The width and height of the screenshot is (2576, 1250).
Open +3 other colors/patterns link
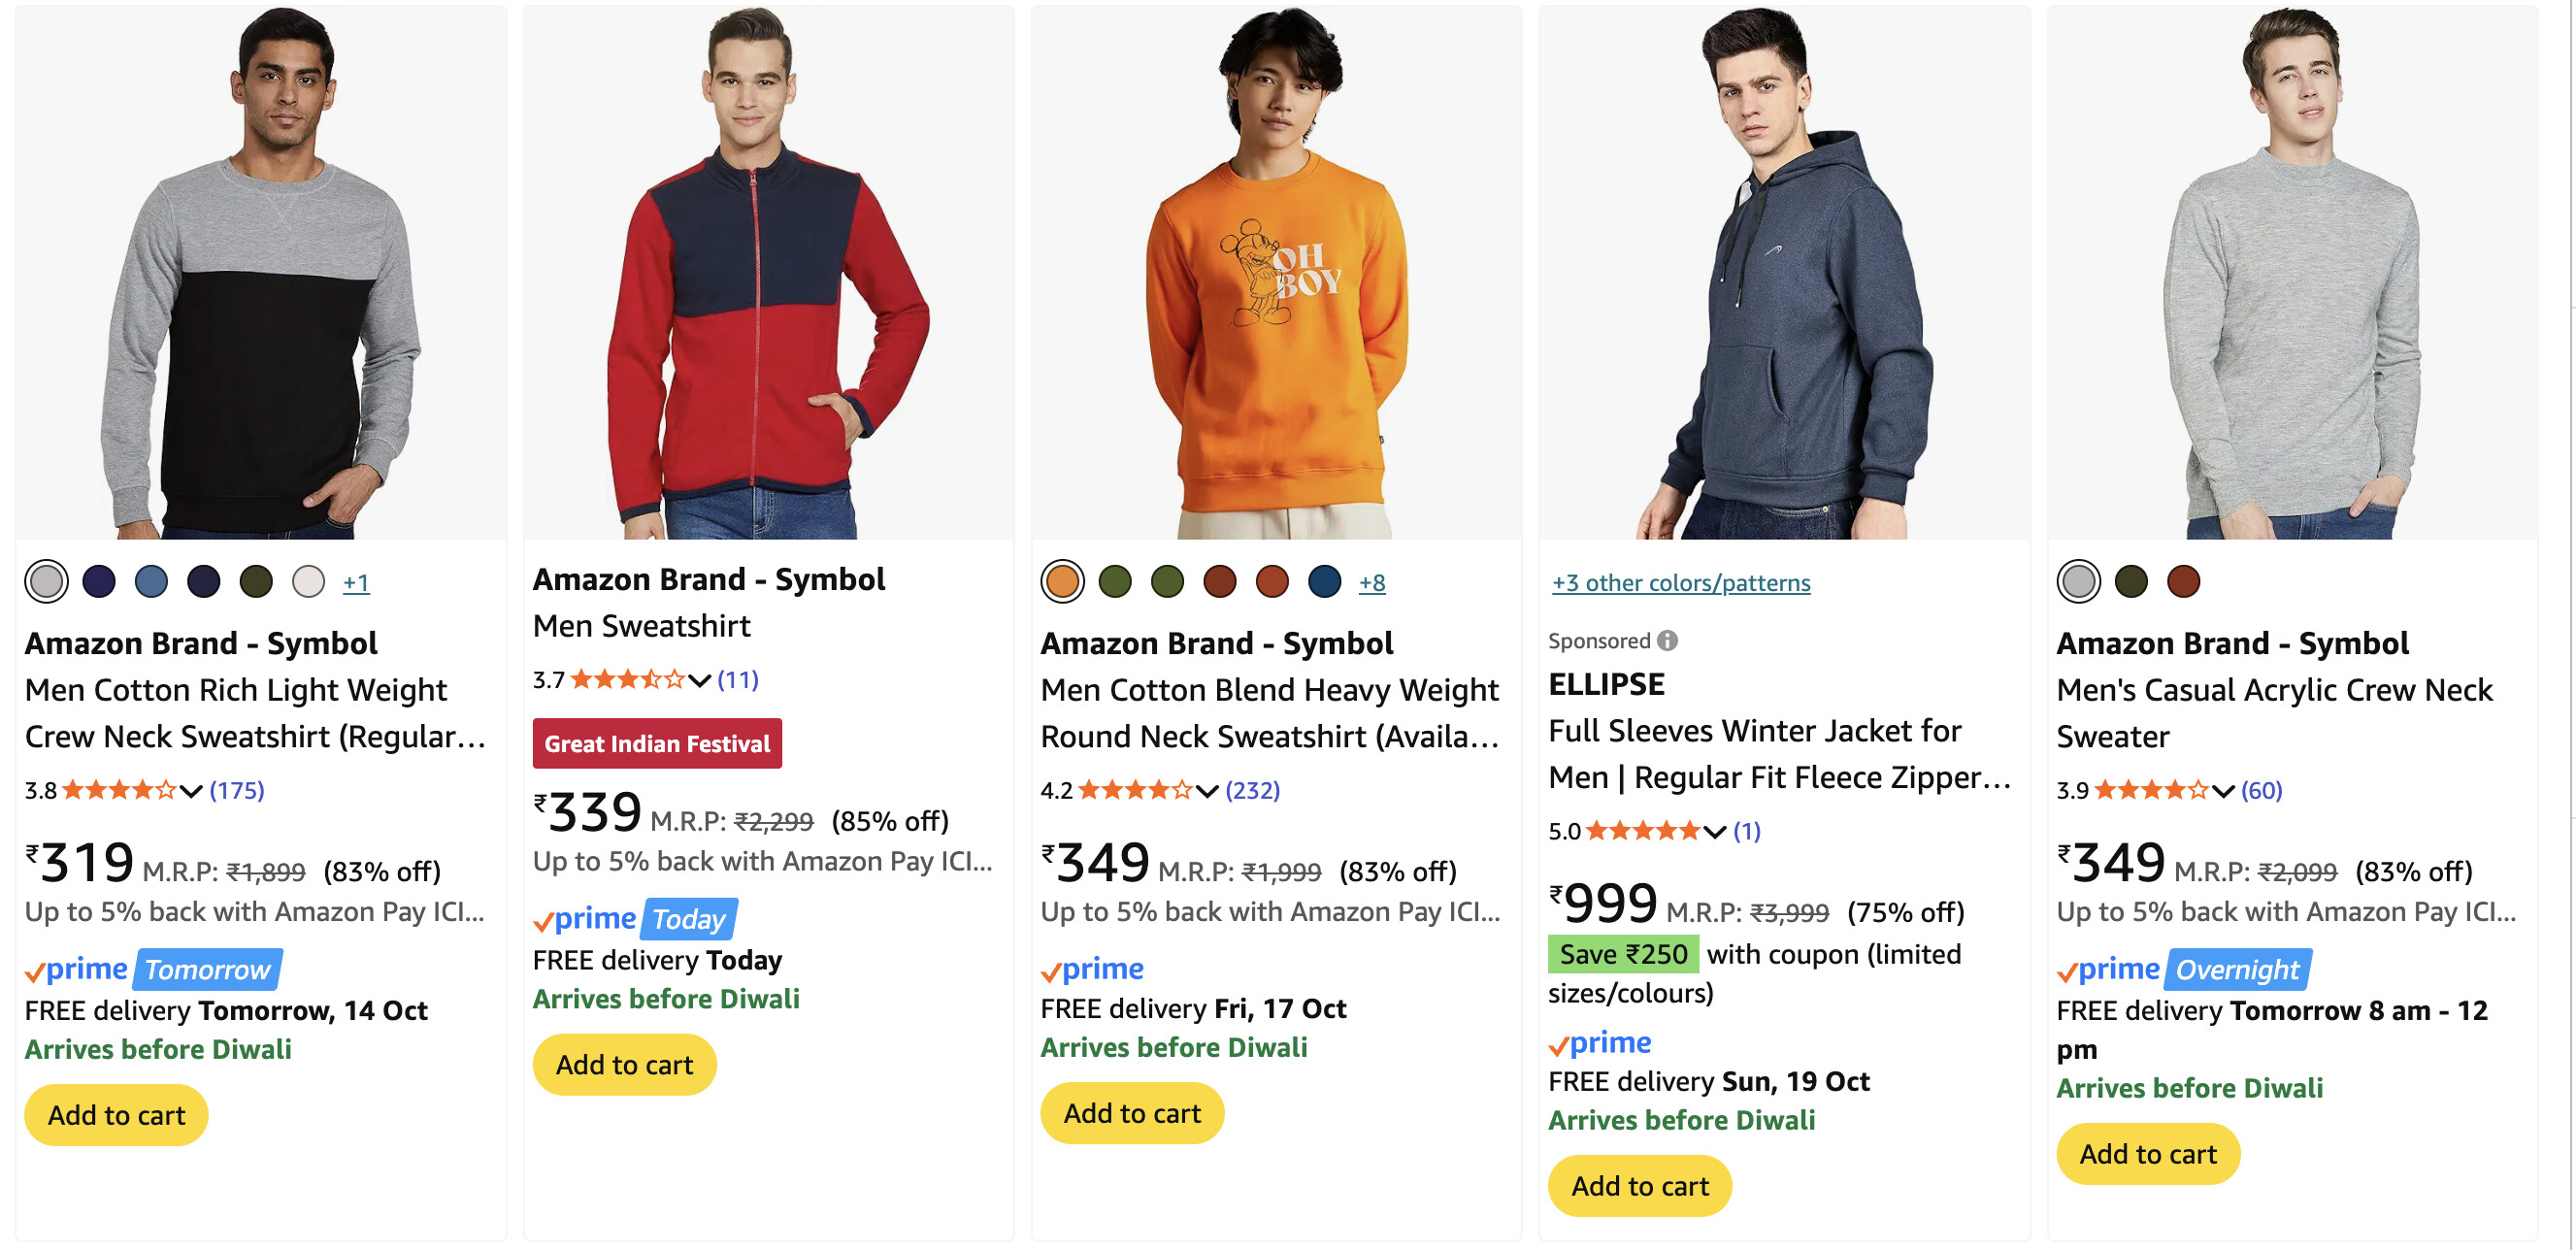click(1680, 583)
